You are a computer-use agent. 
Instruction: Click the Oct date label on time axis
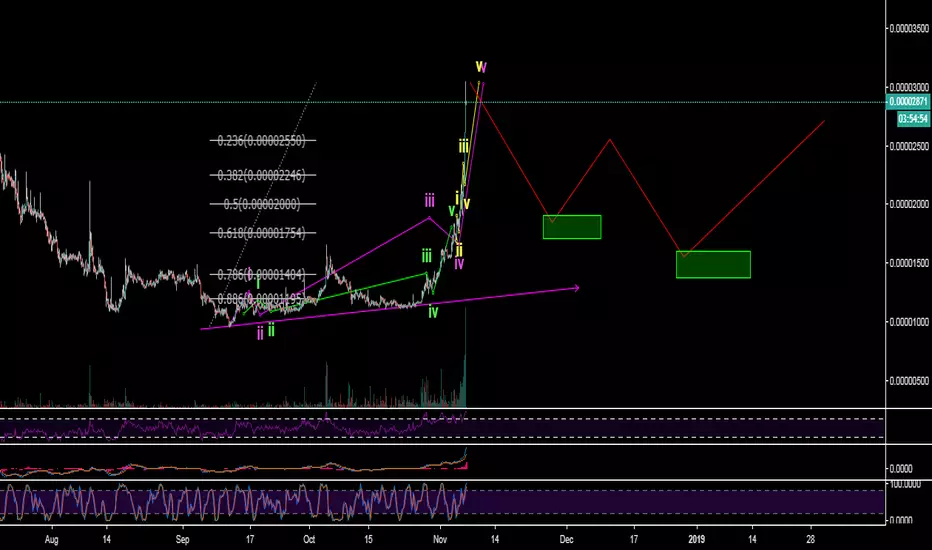[x=309, y=540]
